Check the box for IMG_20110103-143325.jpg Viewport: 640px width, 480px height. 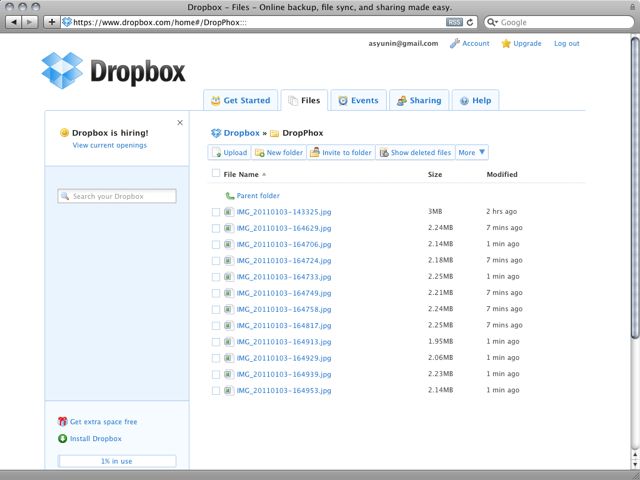[x=216, y=212]
